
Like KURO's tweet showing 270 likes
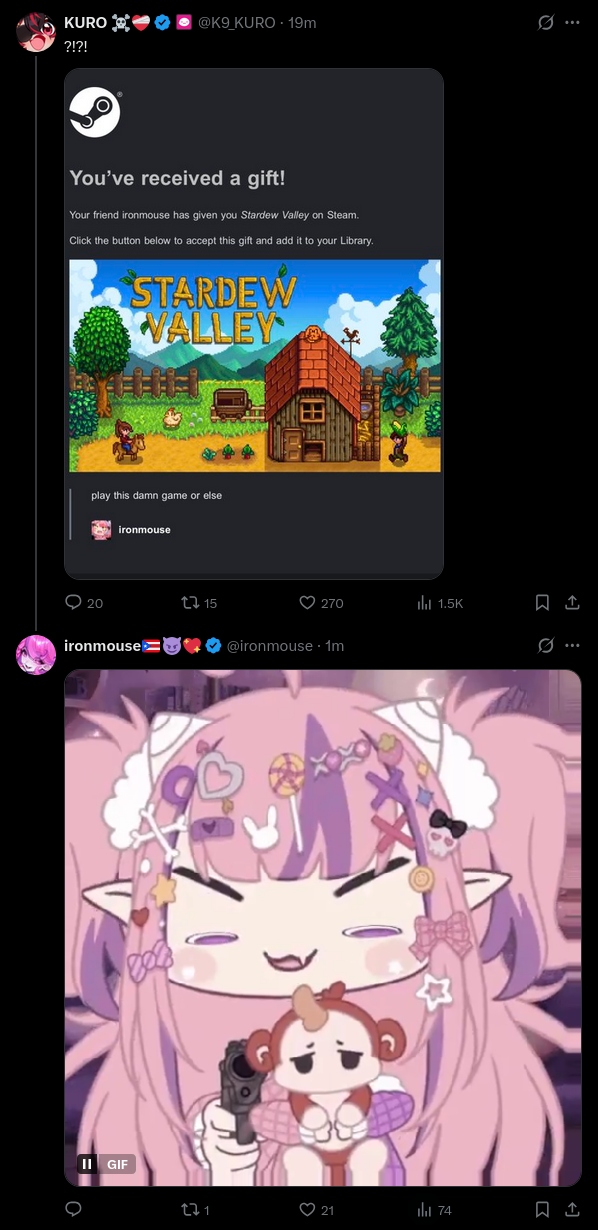click(308, 603)
